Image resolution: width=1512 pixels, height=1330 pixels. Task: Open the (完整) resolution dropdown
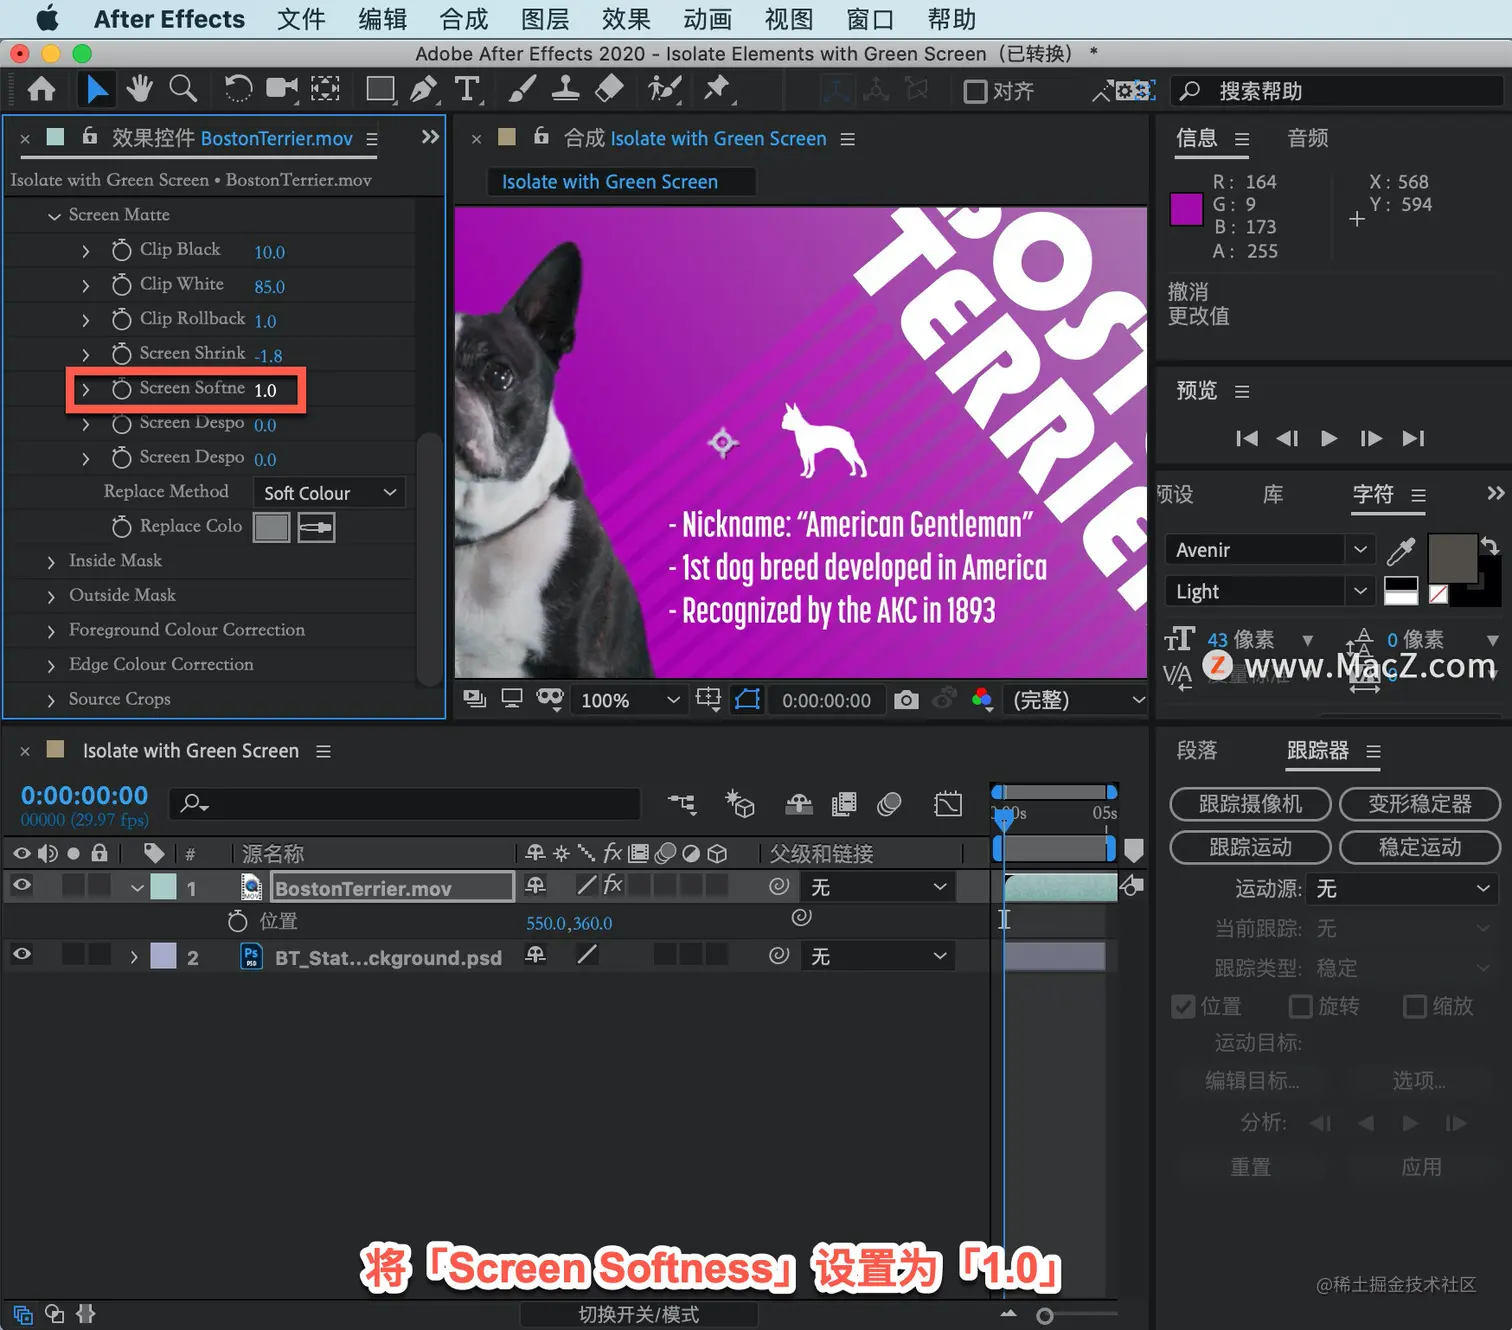click(1078, 700)
